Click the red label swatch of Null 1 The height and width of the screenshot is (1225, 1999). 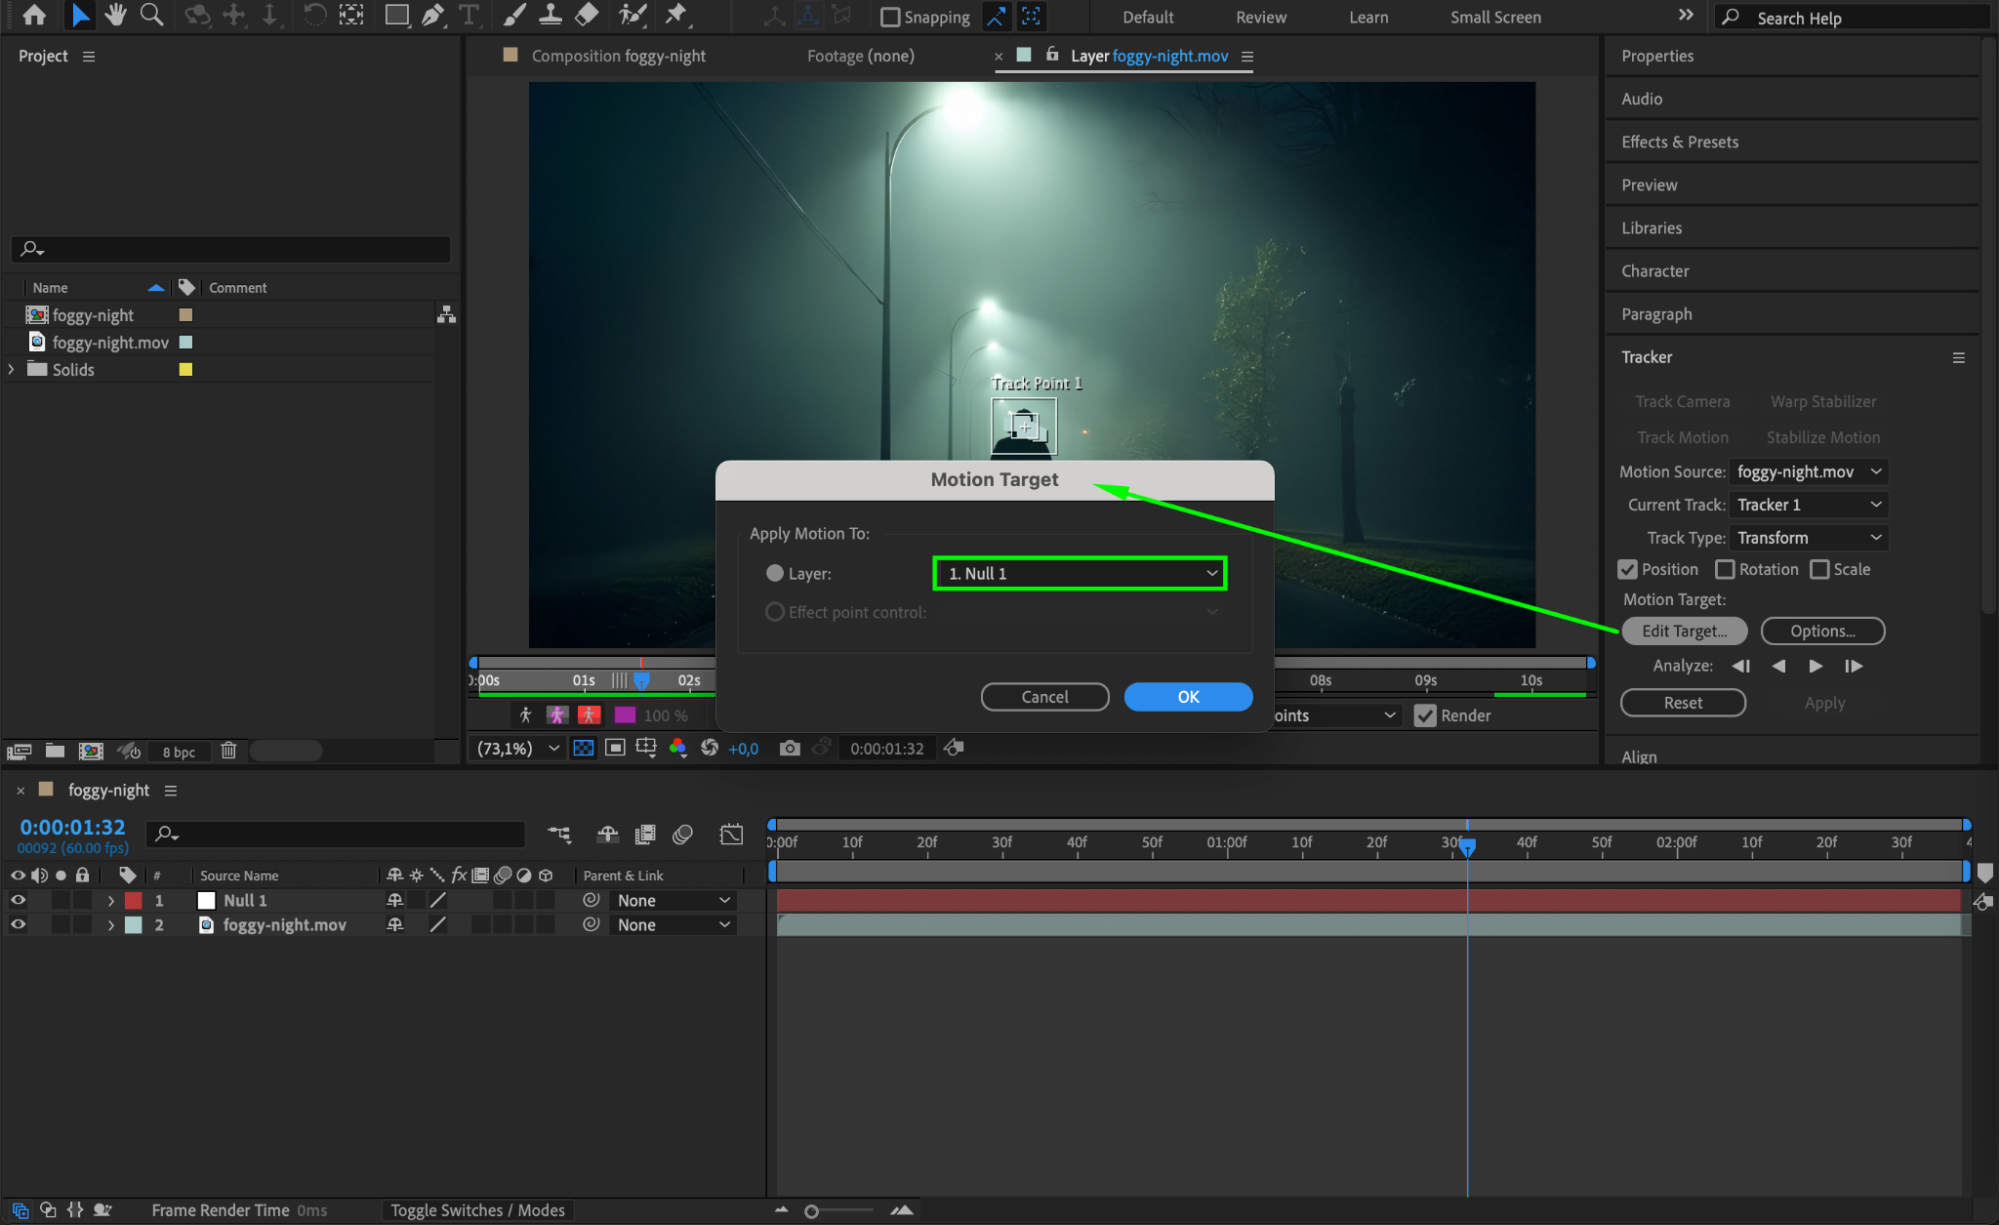[x=133, y=900]
